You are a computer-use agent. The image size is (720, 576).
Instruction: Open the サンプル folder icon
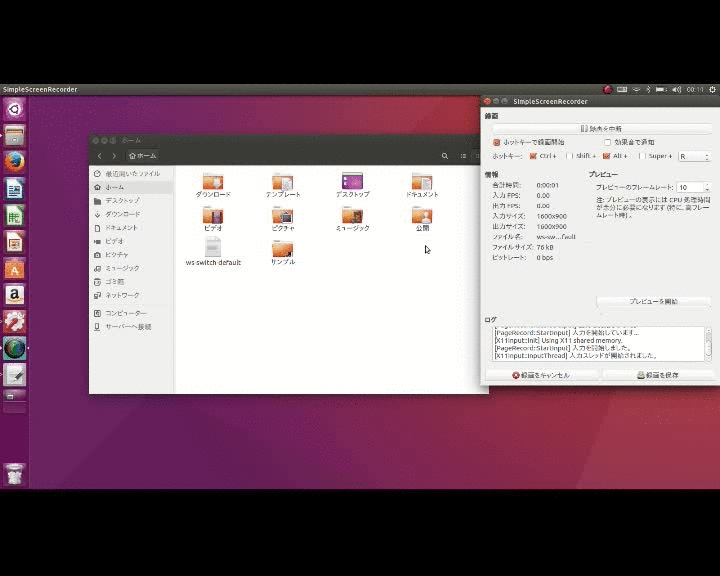click(x=283, y=248)
